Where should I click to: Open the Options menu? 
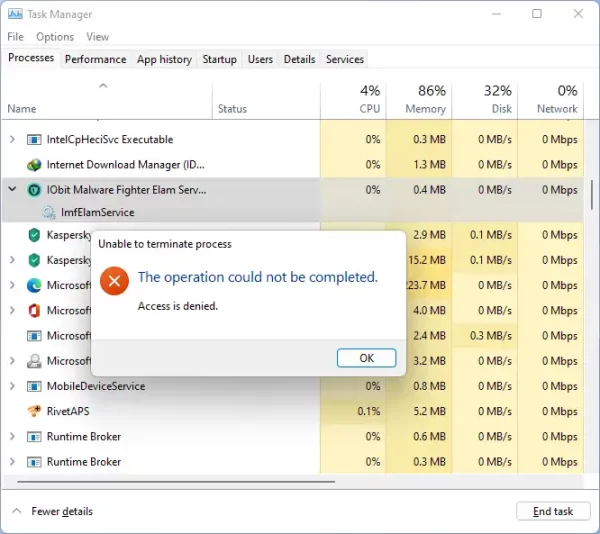pos(55,37)
